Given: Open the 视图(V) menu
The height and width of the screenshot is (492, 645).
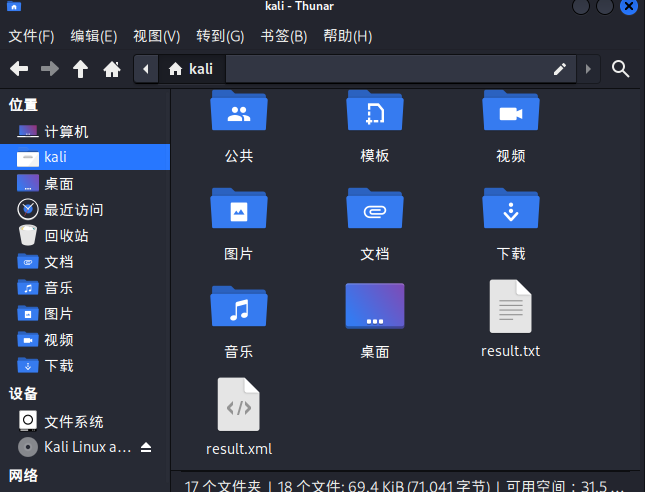Looking at the screenshot, I should click(x=157, y=36).
